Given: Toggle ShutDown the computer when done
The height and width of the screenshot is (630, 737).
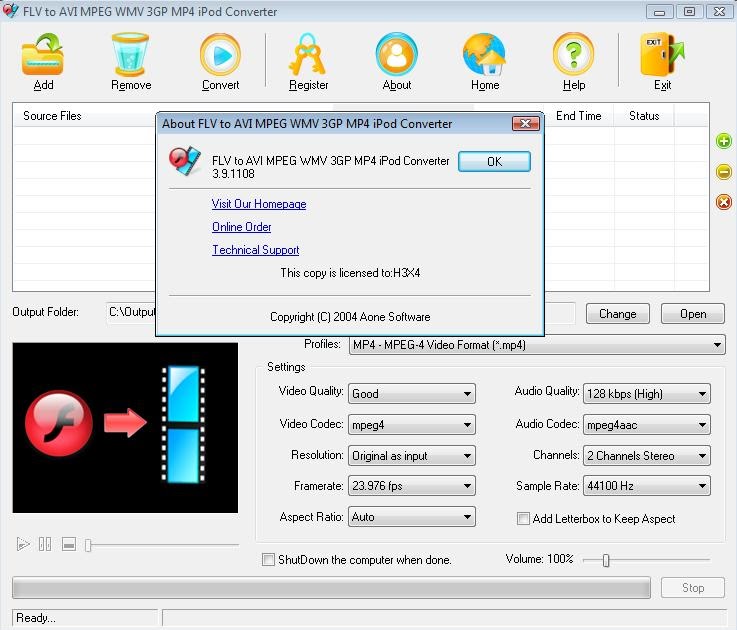Looking at the screenshot, I should pyautogui.click(x=268, y=559).
